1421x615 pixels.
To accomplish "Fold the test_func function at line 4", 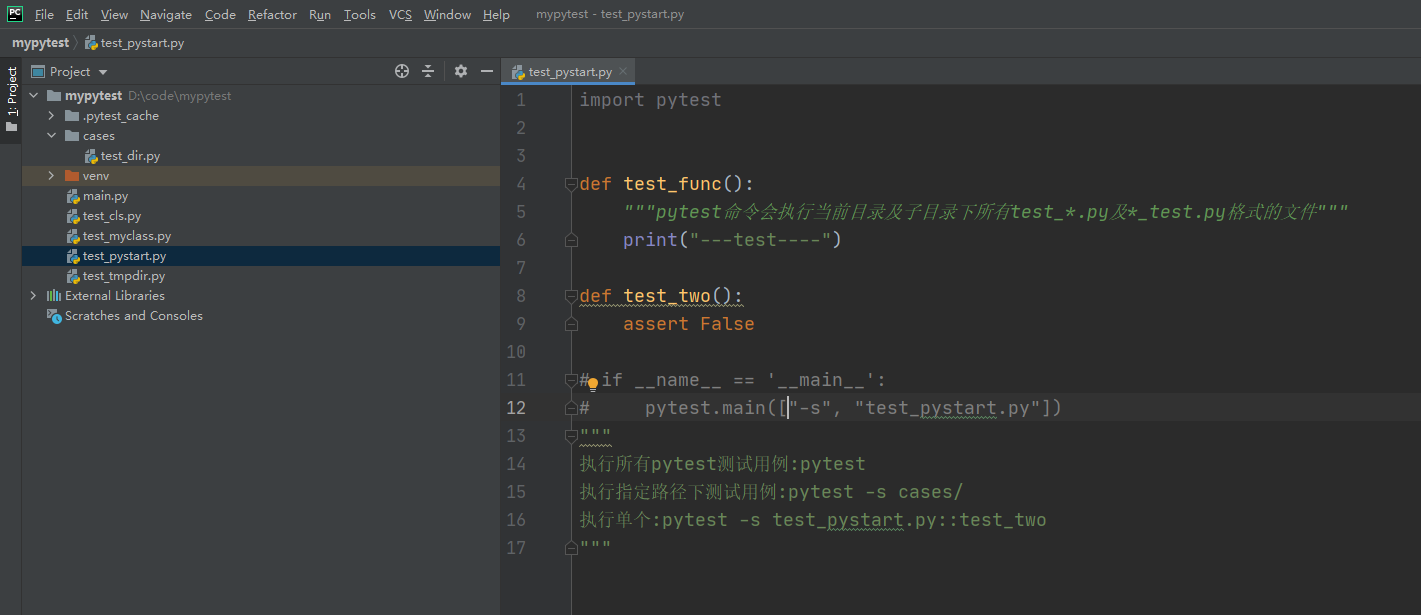I will click(571, 184).
